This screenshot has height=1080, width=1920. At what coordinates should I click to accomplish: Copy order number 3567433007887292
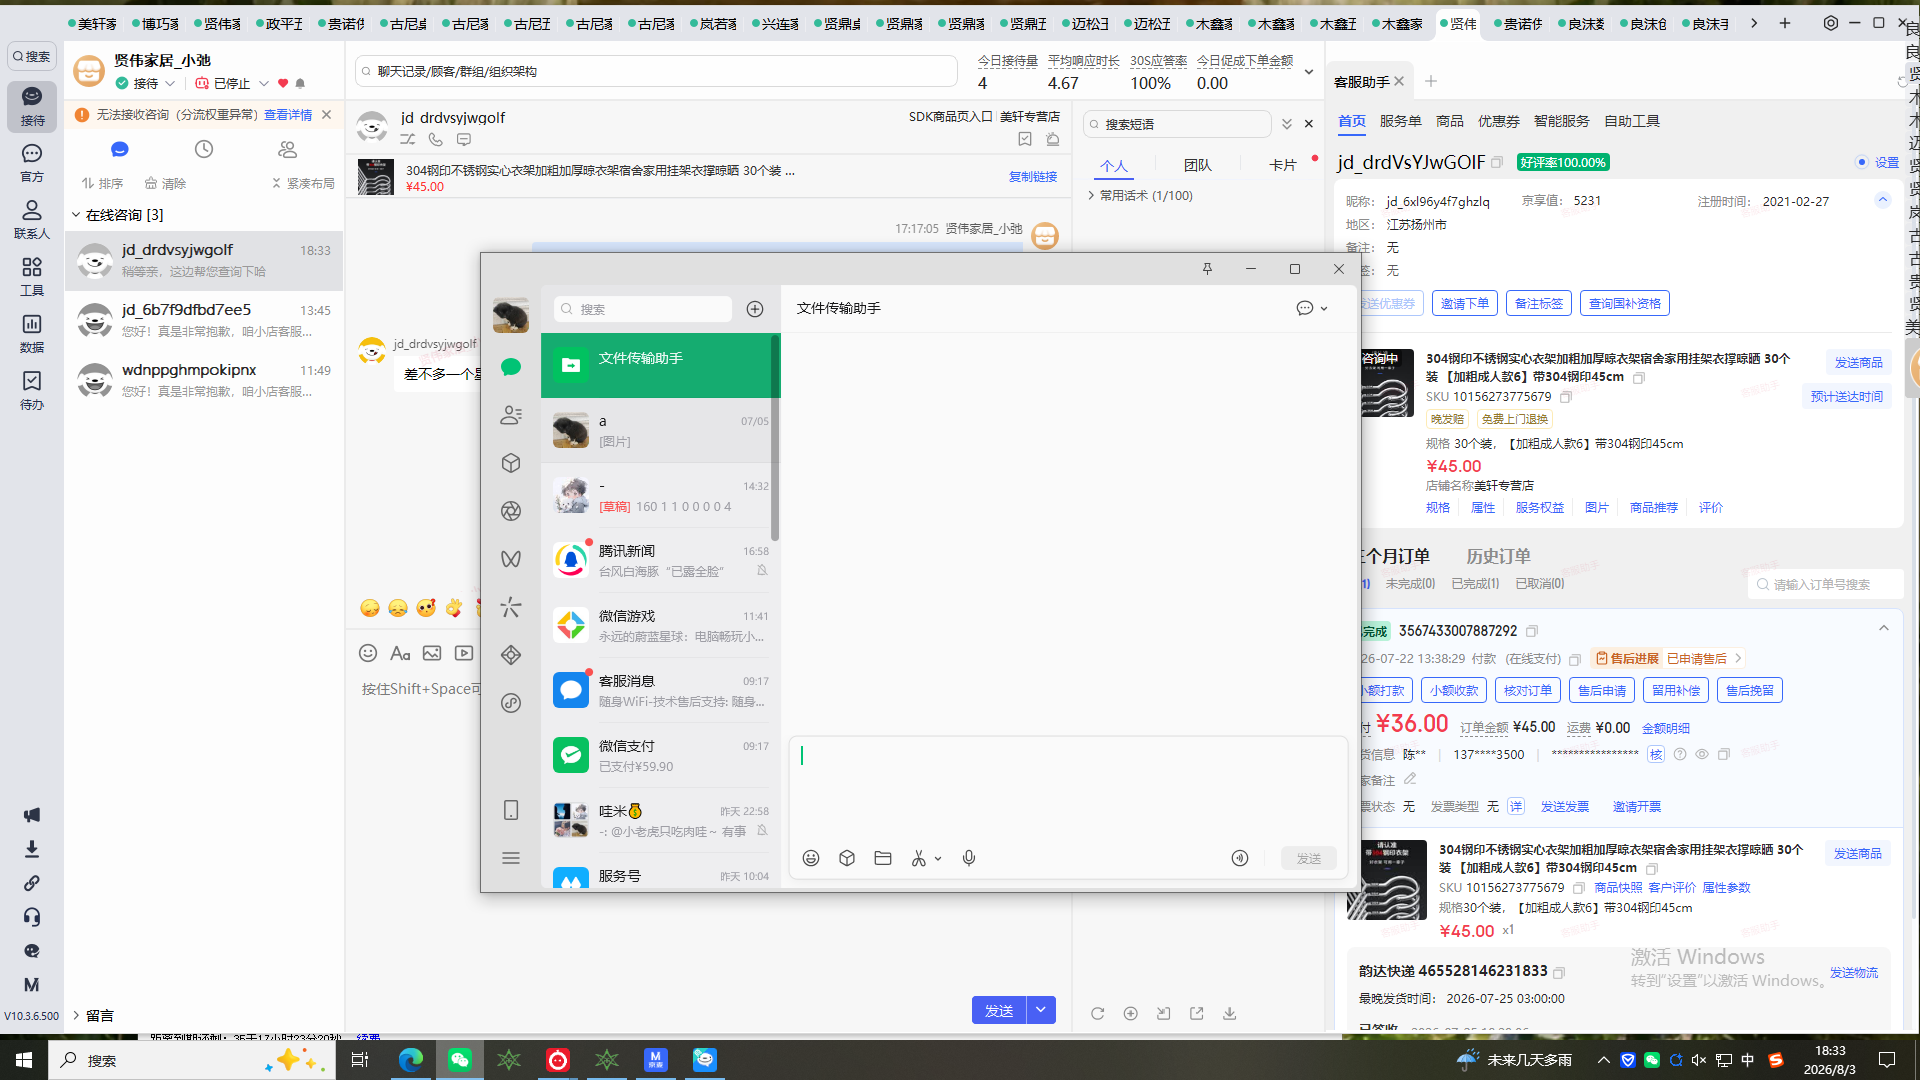point(1532,631)
